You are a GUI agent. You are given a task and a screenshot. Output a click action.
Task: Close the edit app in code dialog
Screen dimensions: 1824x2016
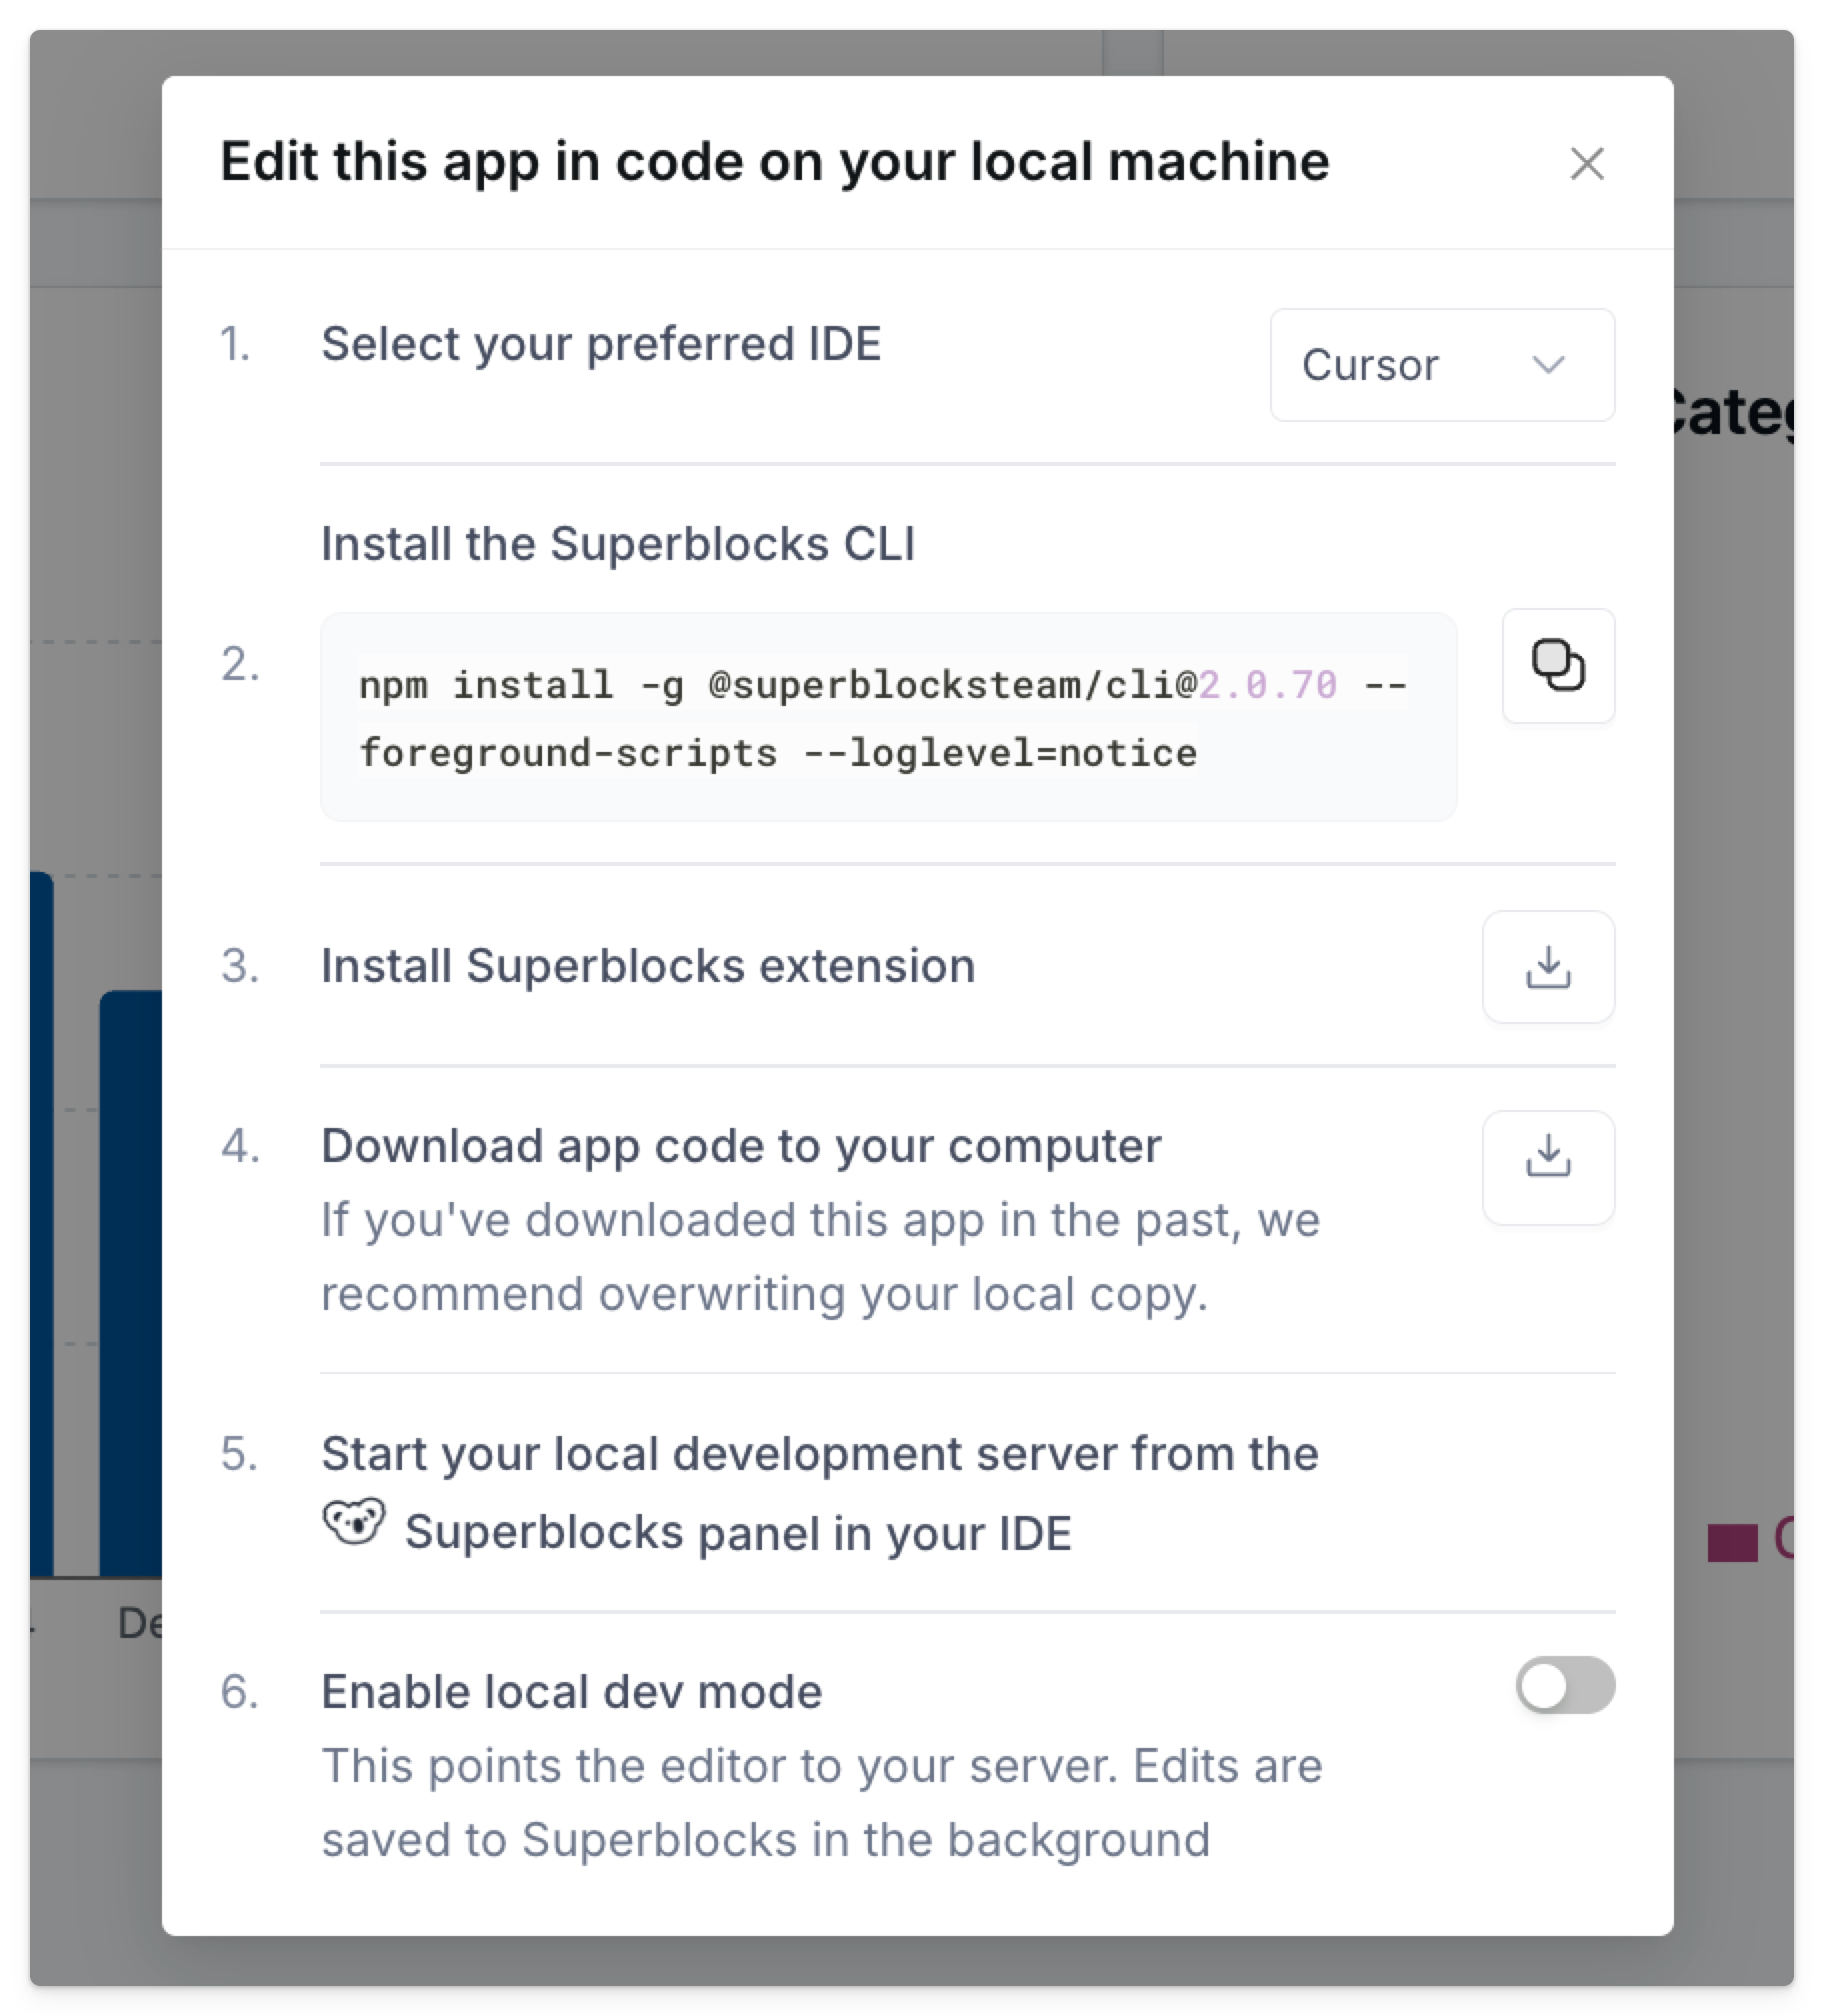(x=1586, y=163)
